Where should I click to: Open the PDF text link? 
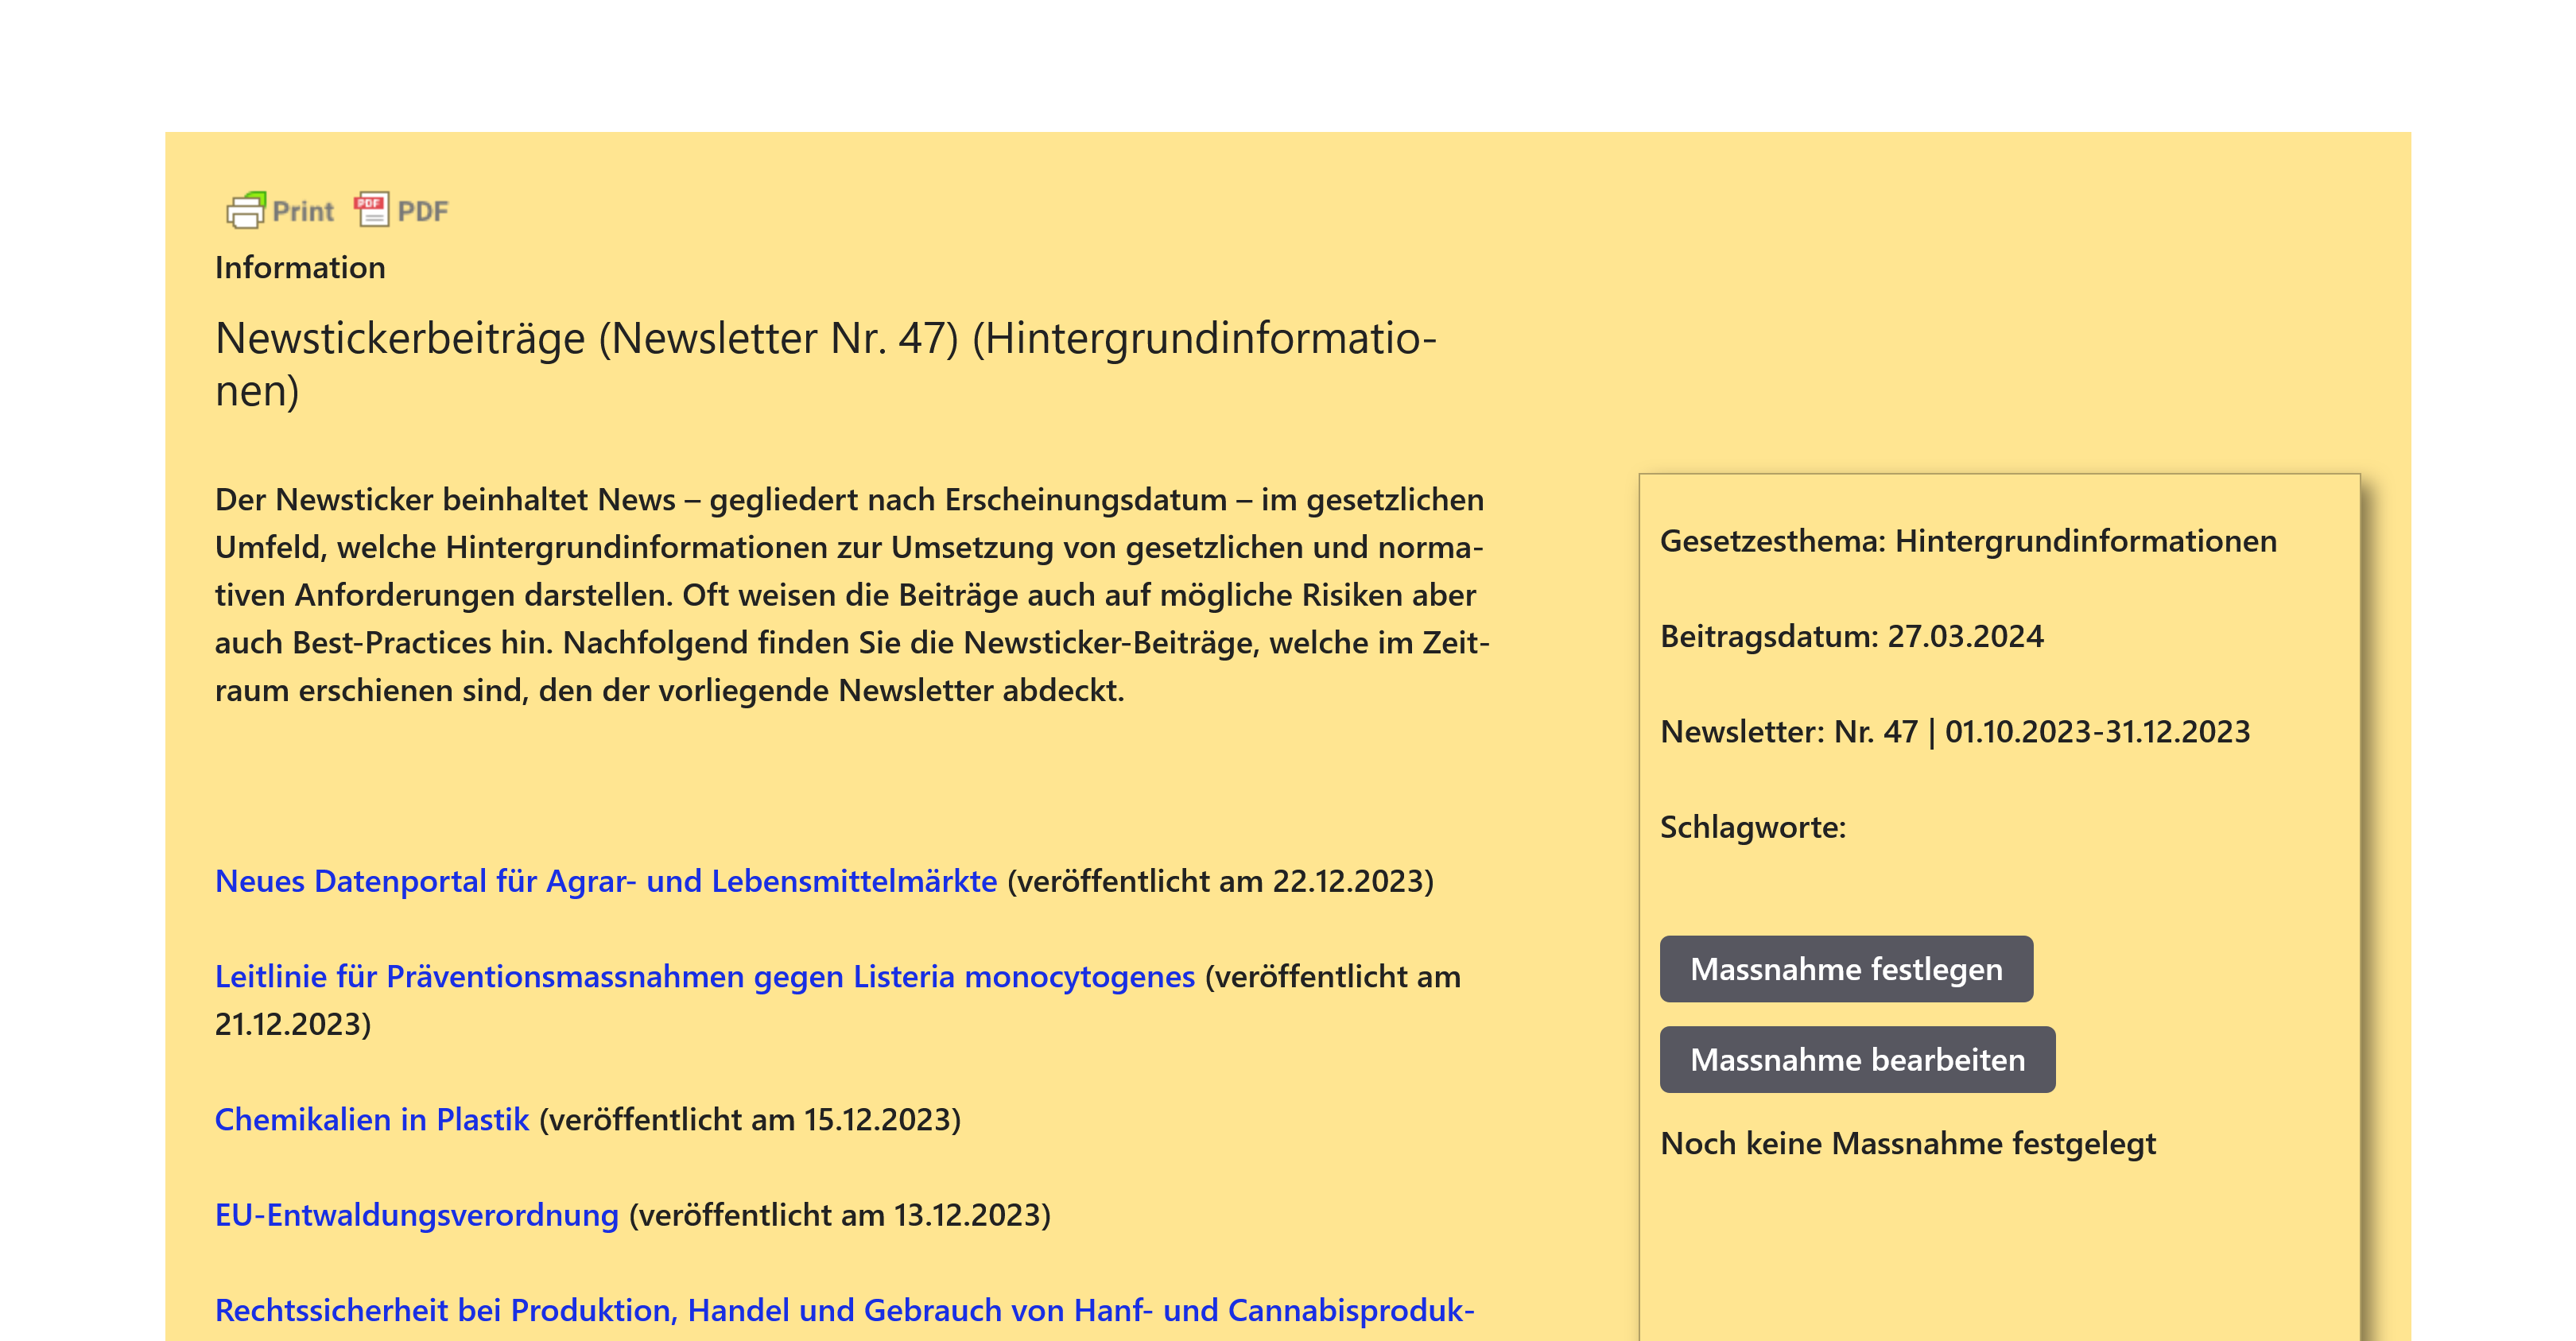(x=423, y=211)
